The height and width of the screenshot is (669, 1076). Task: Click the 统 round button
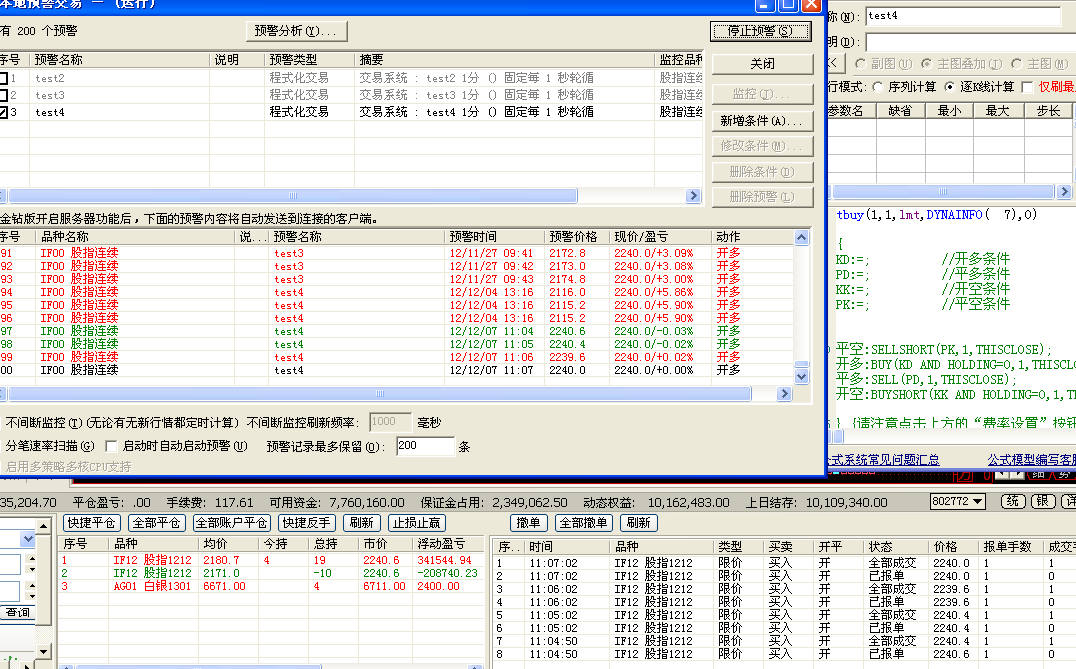click(x=1013, y=502)
